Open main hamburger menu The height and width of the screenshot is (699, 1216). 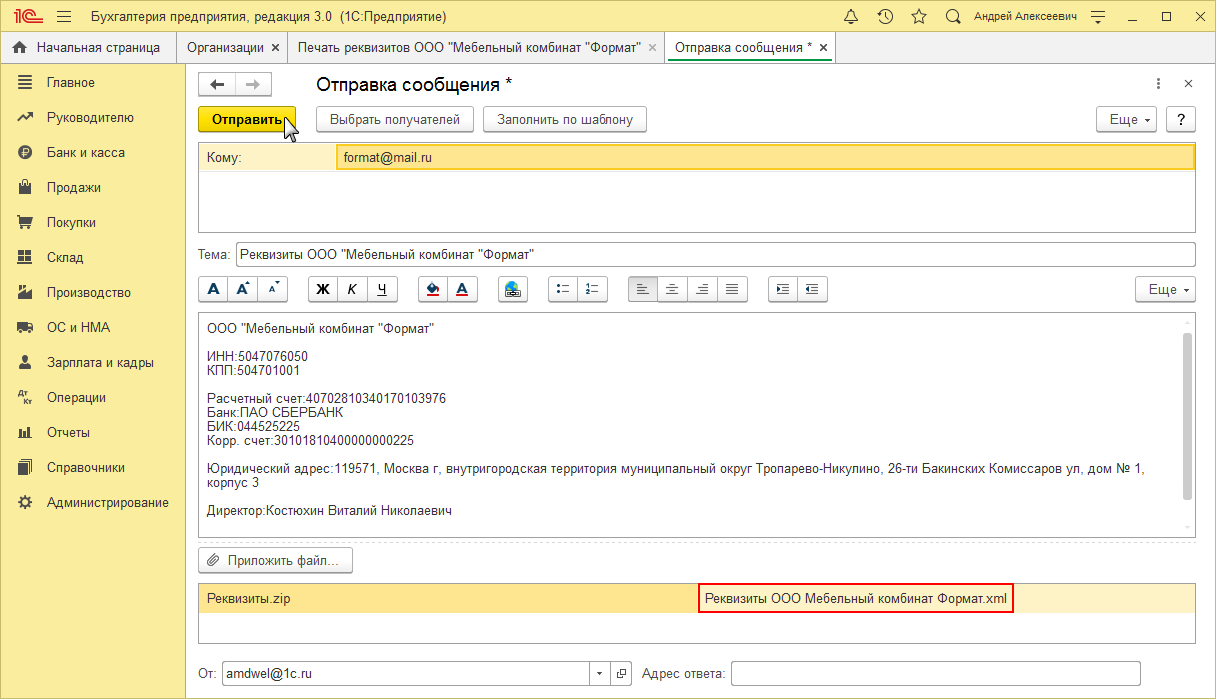pos(64,17)
